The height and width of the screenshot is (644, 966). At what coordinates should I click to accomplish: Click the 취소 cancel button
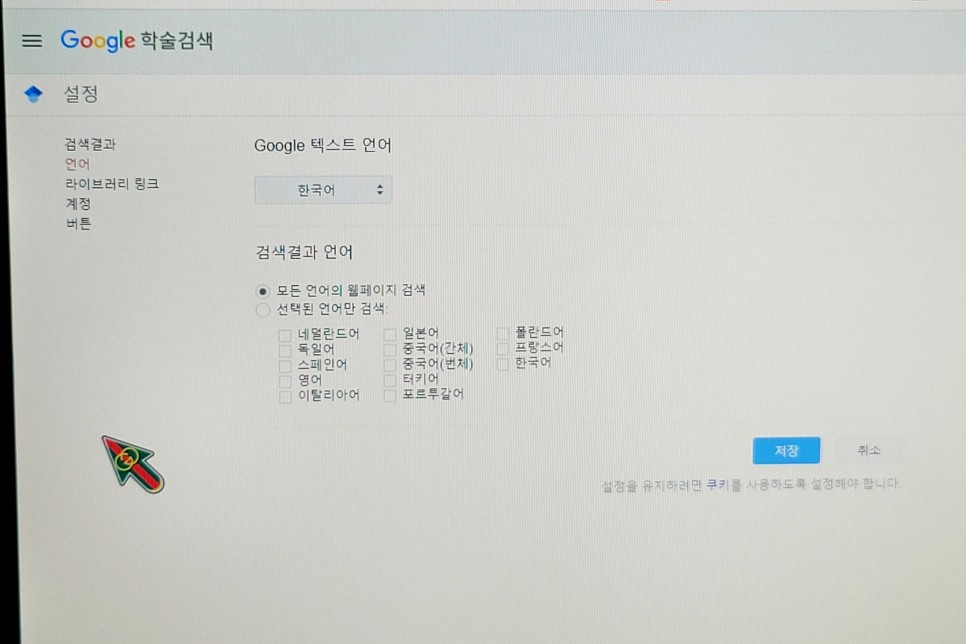tap(869, 450)
